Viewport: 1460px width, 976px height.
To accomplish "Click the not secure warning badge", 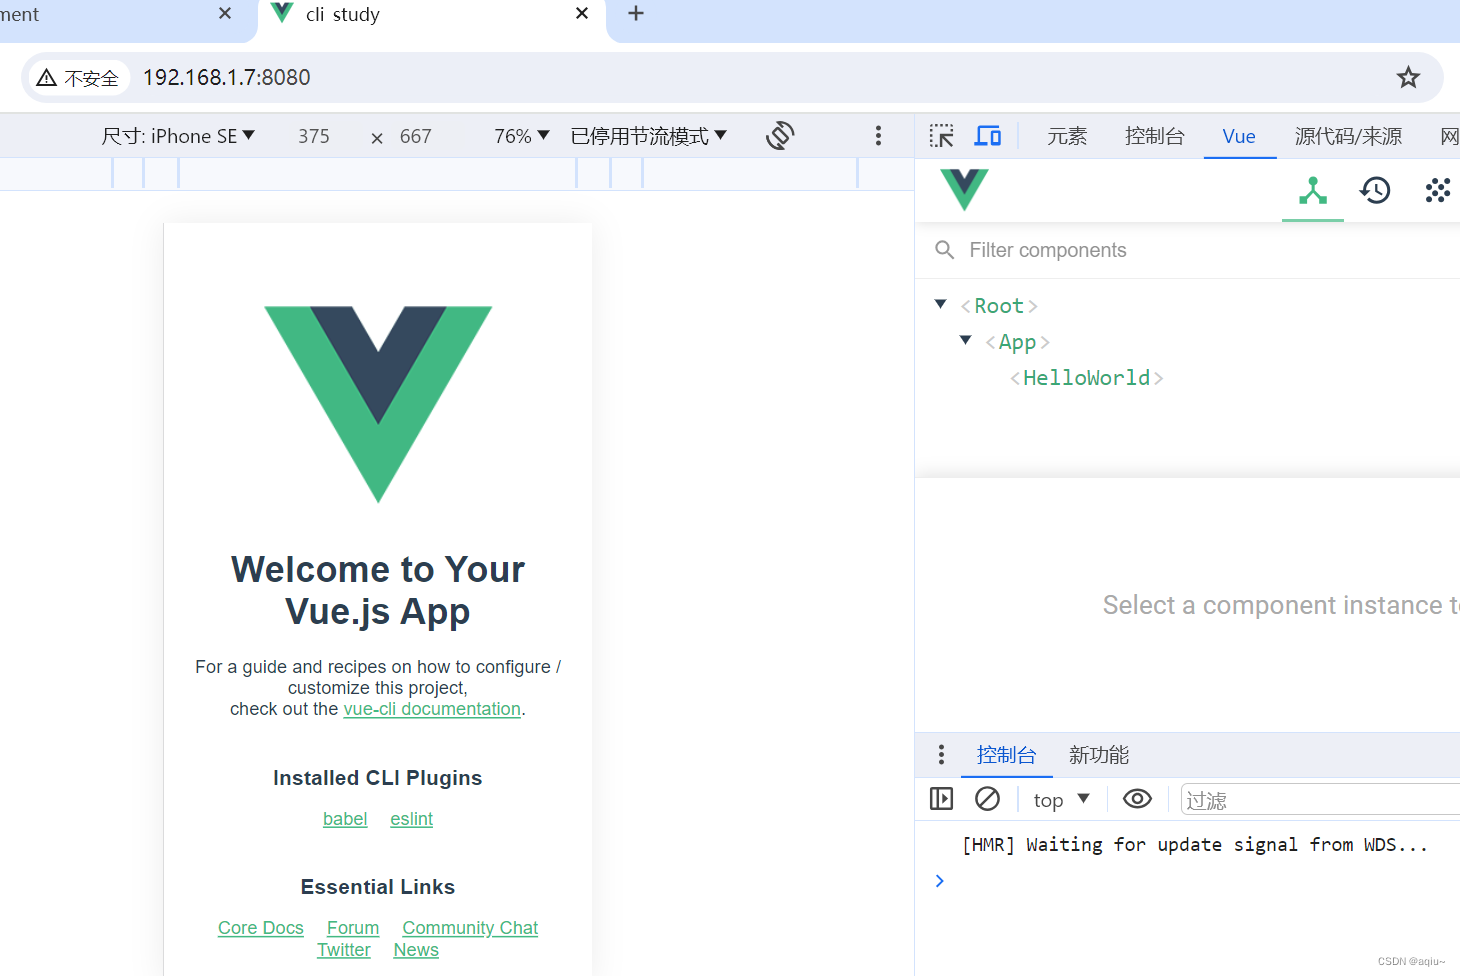I will [78, 78].
